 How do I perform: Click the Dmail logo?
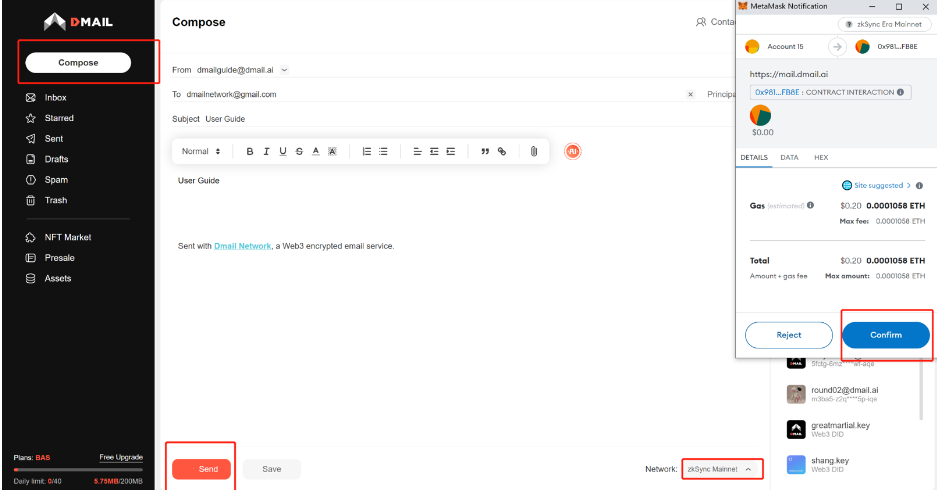click(78, 22)
